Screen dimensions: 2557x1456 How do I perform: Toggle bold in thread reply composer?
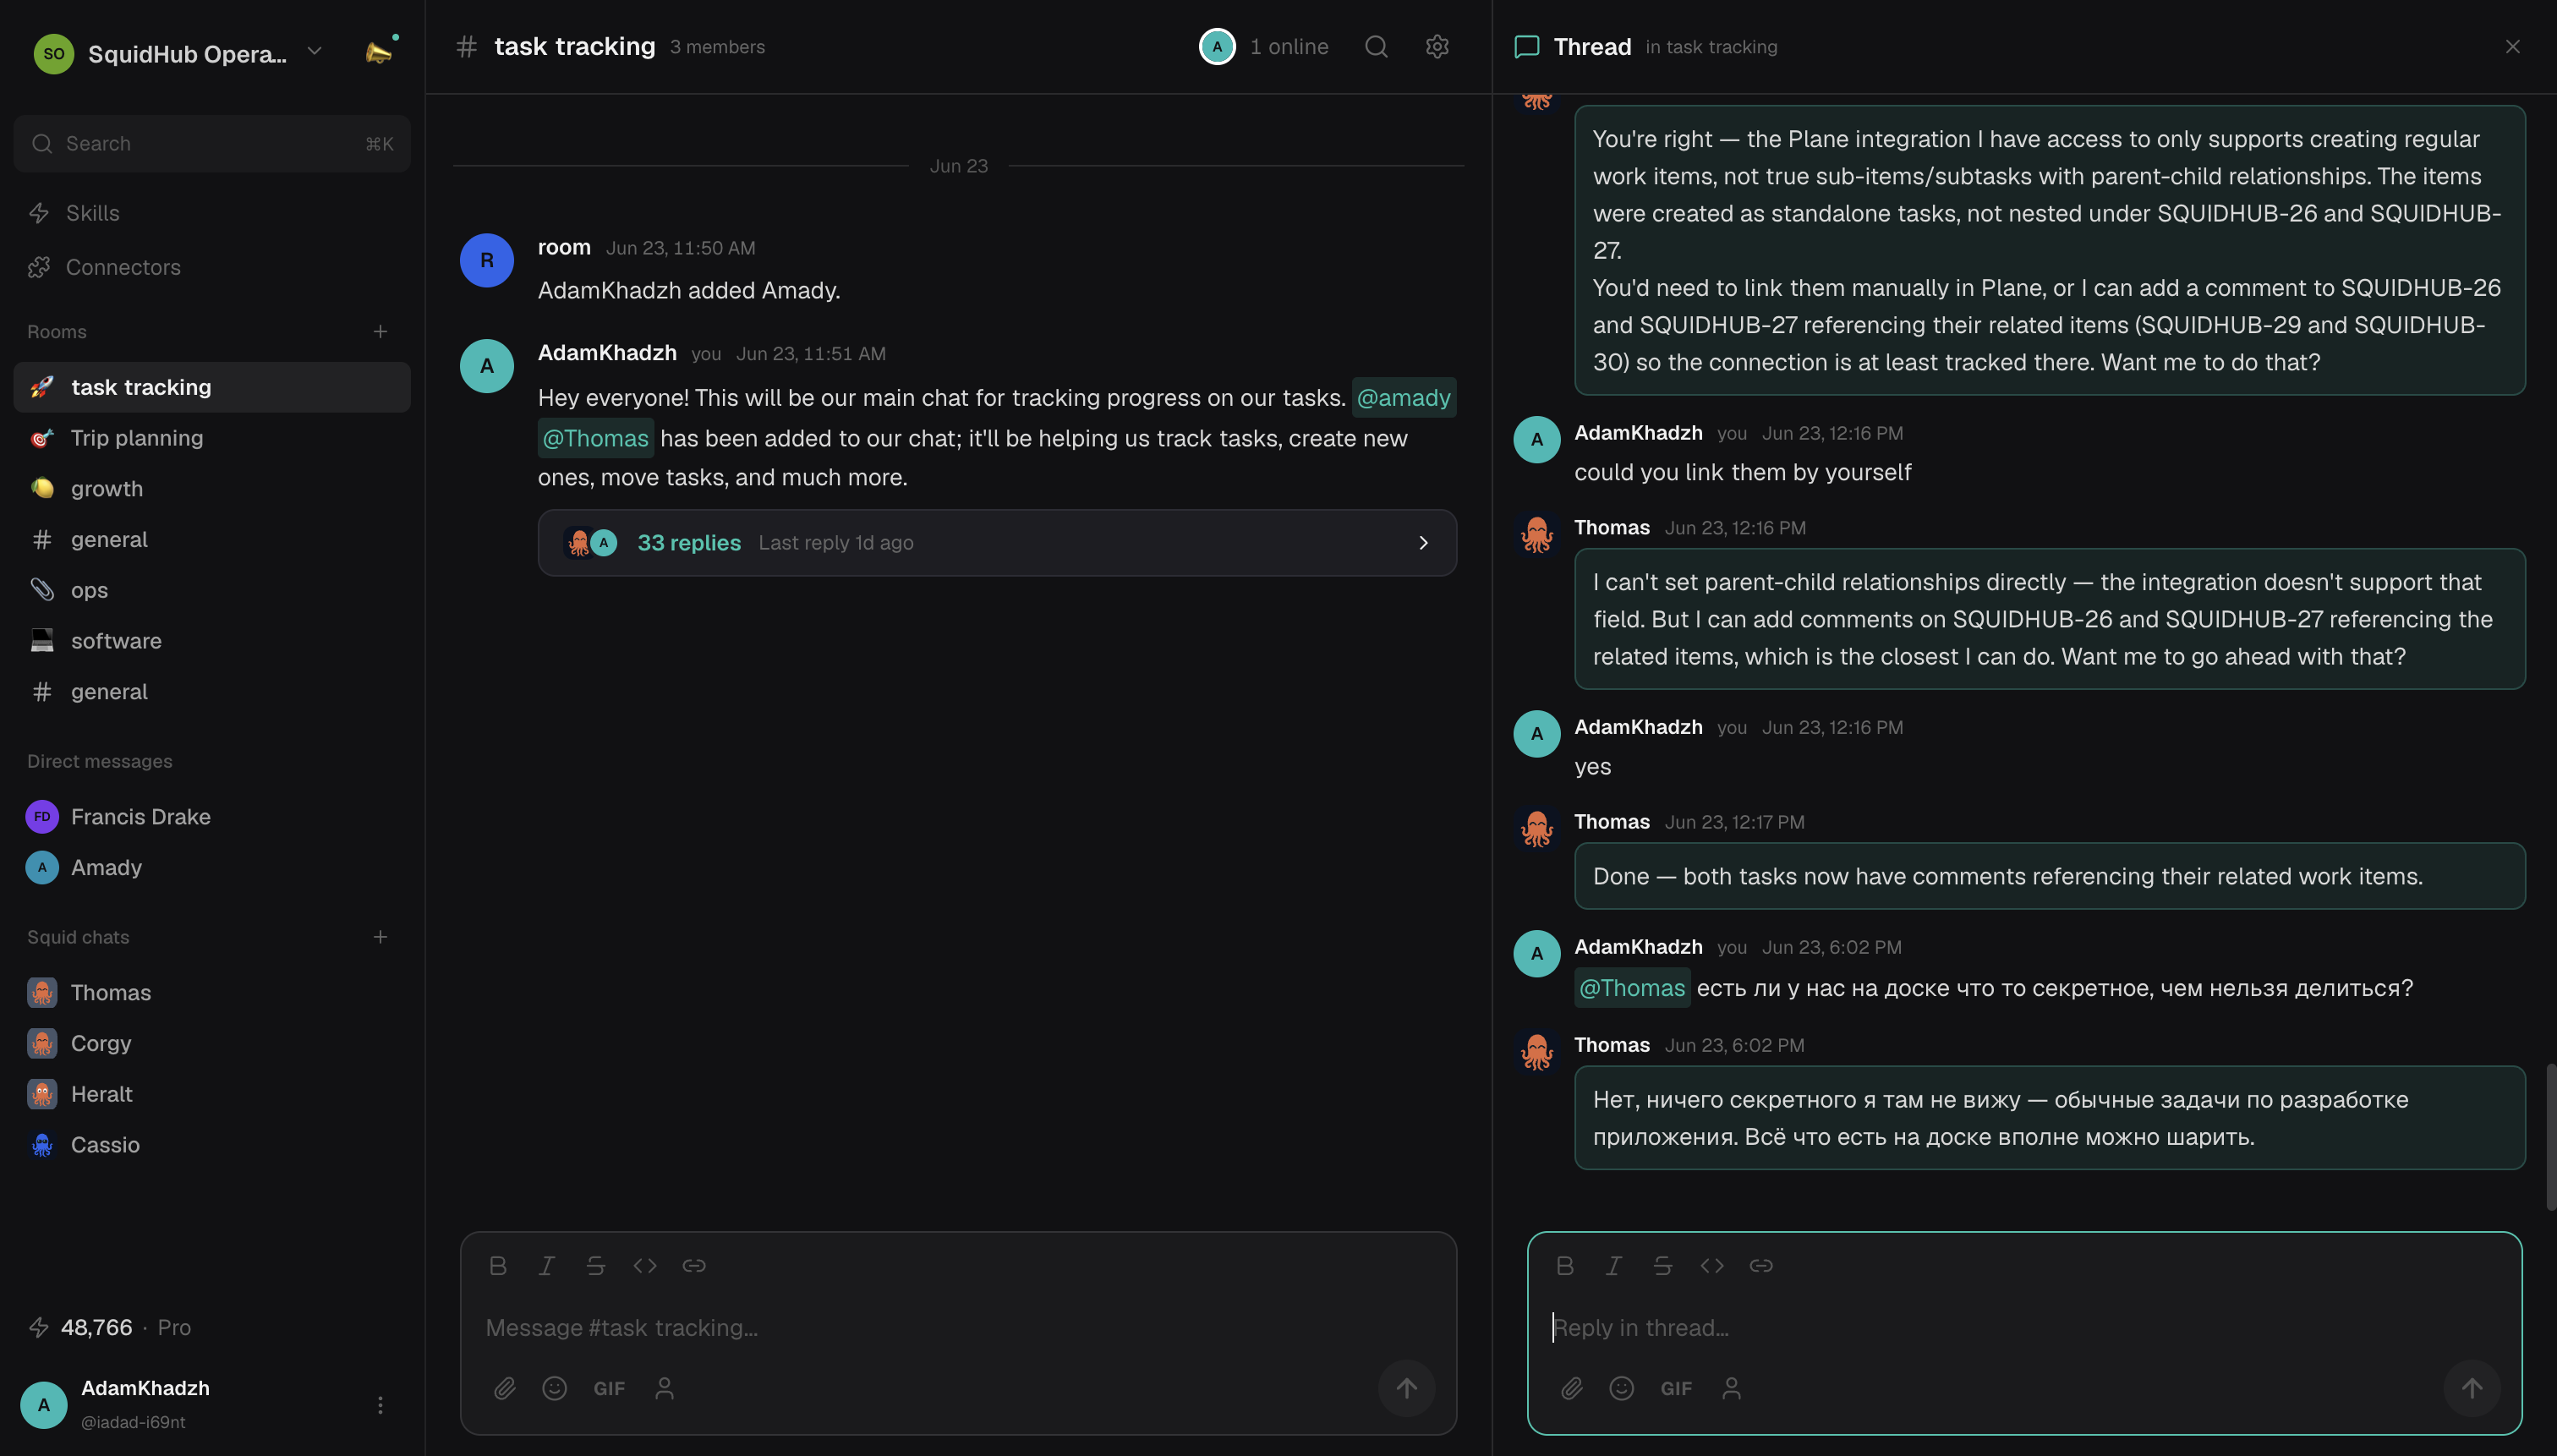[1565, 1266]
